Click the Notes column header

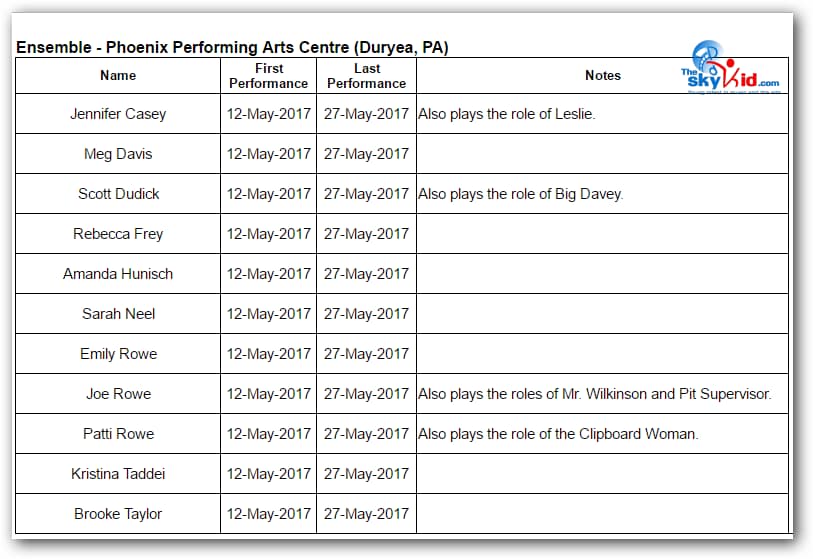pos(602,76)
